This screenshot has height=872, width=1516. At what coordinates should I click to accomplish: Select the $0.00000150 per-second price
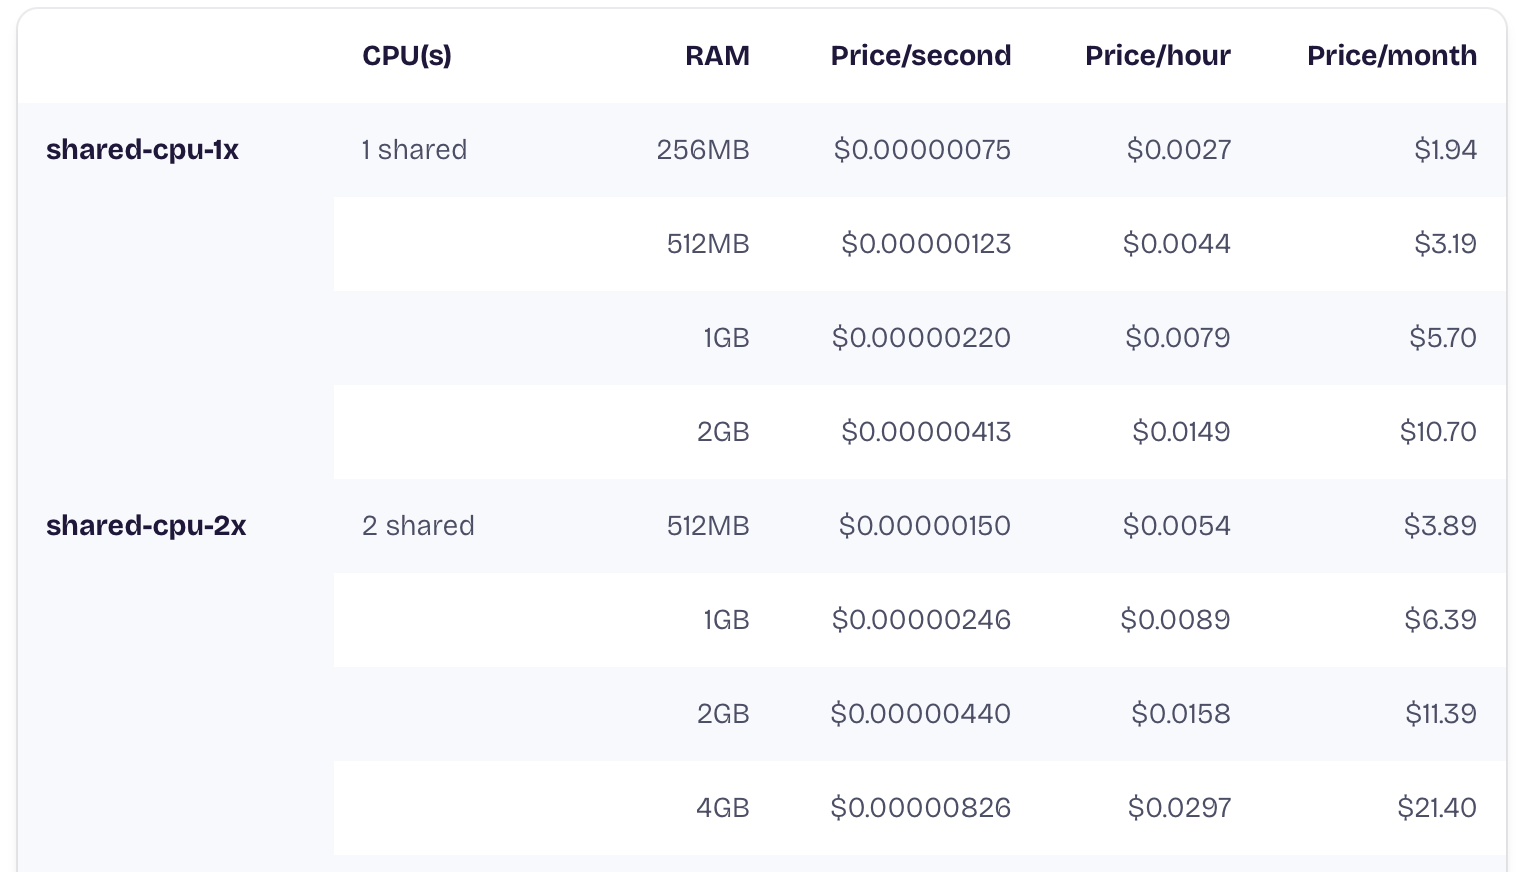point(924,526)
